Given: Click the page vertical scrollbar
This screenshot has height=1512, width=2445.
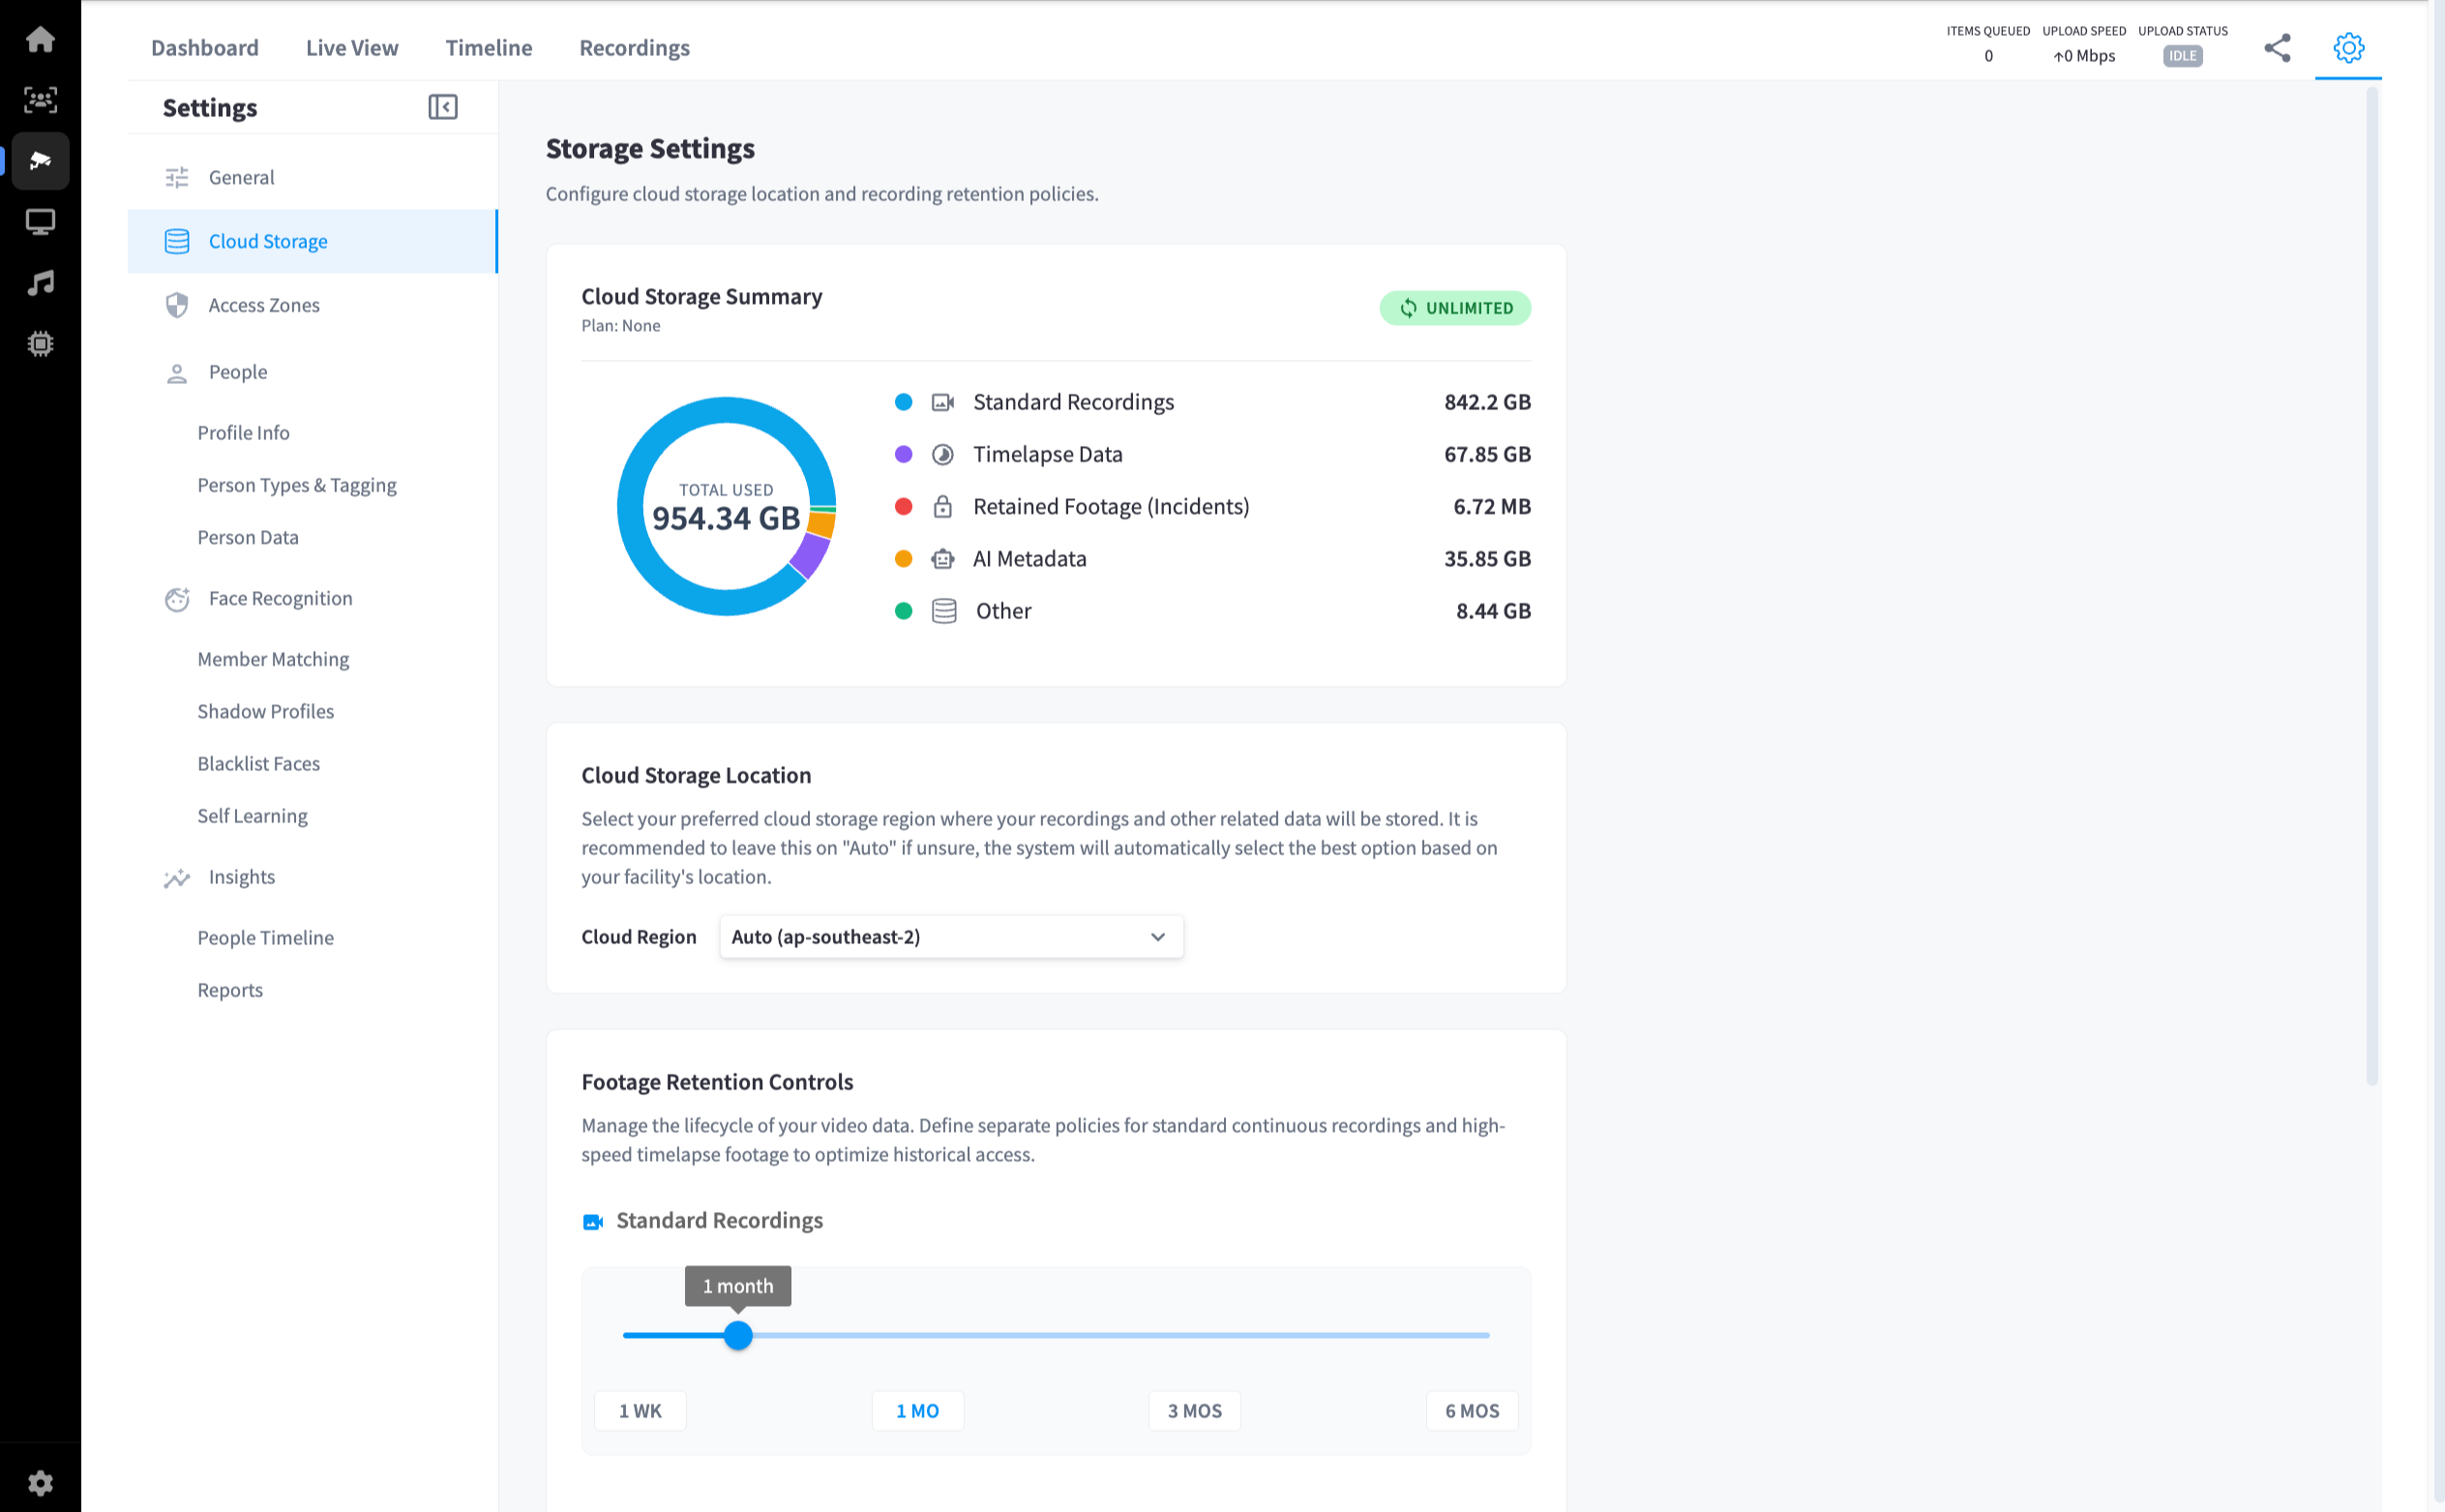Looking at the screenshot, I should 2371,587.
